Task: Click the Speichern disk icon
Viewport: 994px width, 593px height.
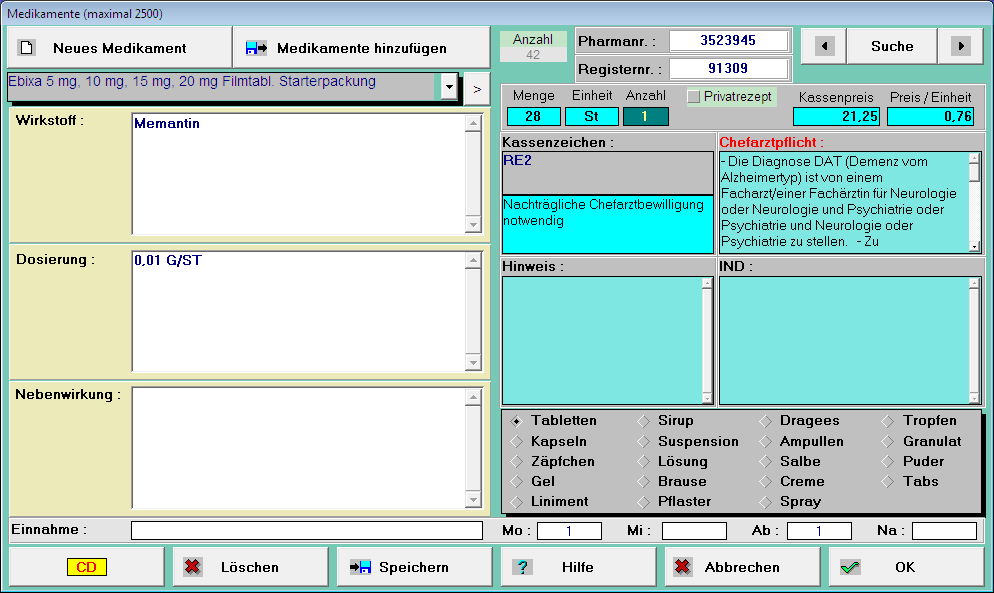Action: tap(360, 567)
